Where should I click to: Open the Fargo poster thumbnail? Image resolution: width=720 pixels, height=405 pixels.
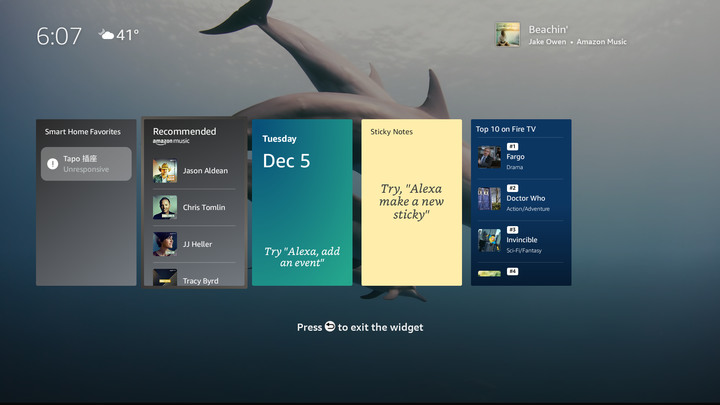tap(489, 158)
